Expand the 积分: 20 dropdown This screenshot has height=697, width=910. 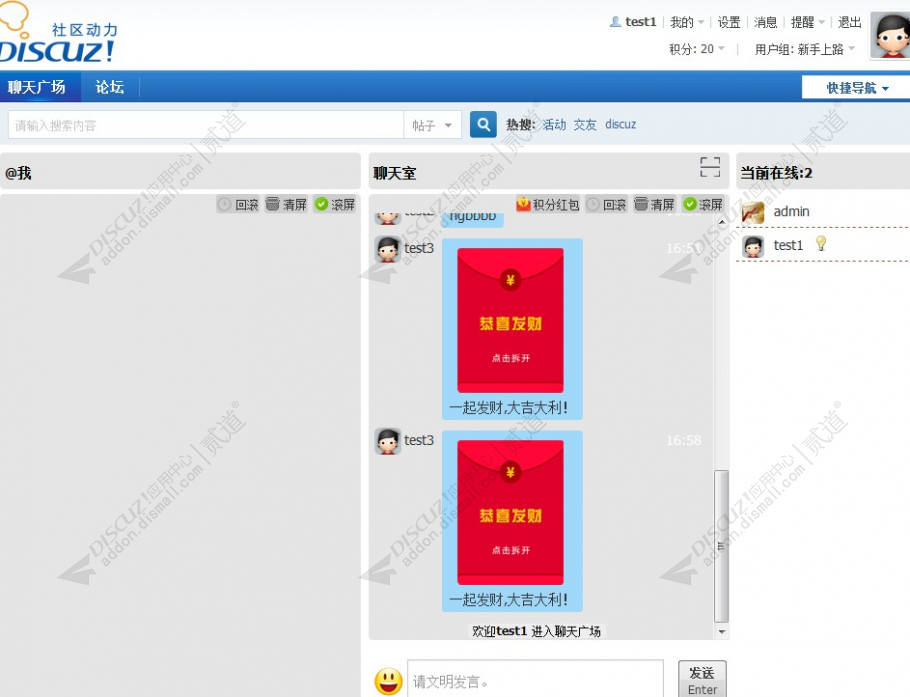(696, 49)
